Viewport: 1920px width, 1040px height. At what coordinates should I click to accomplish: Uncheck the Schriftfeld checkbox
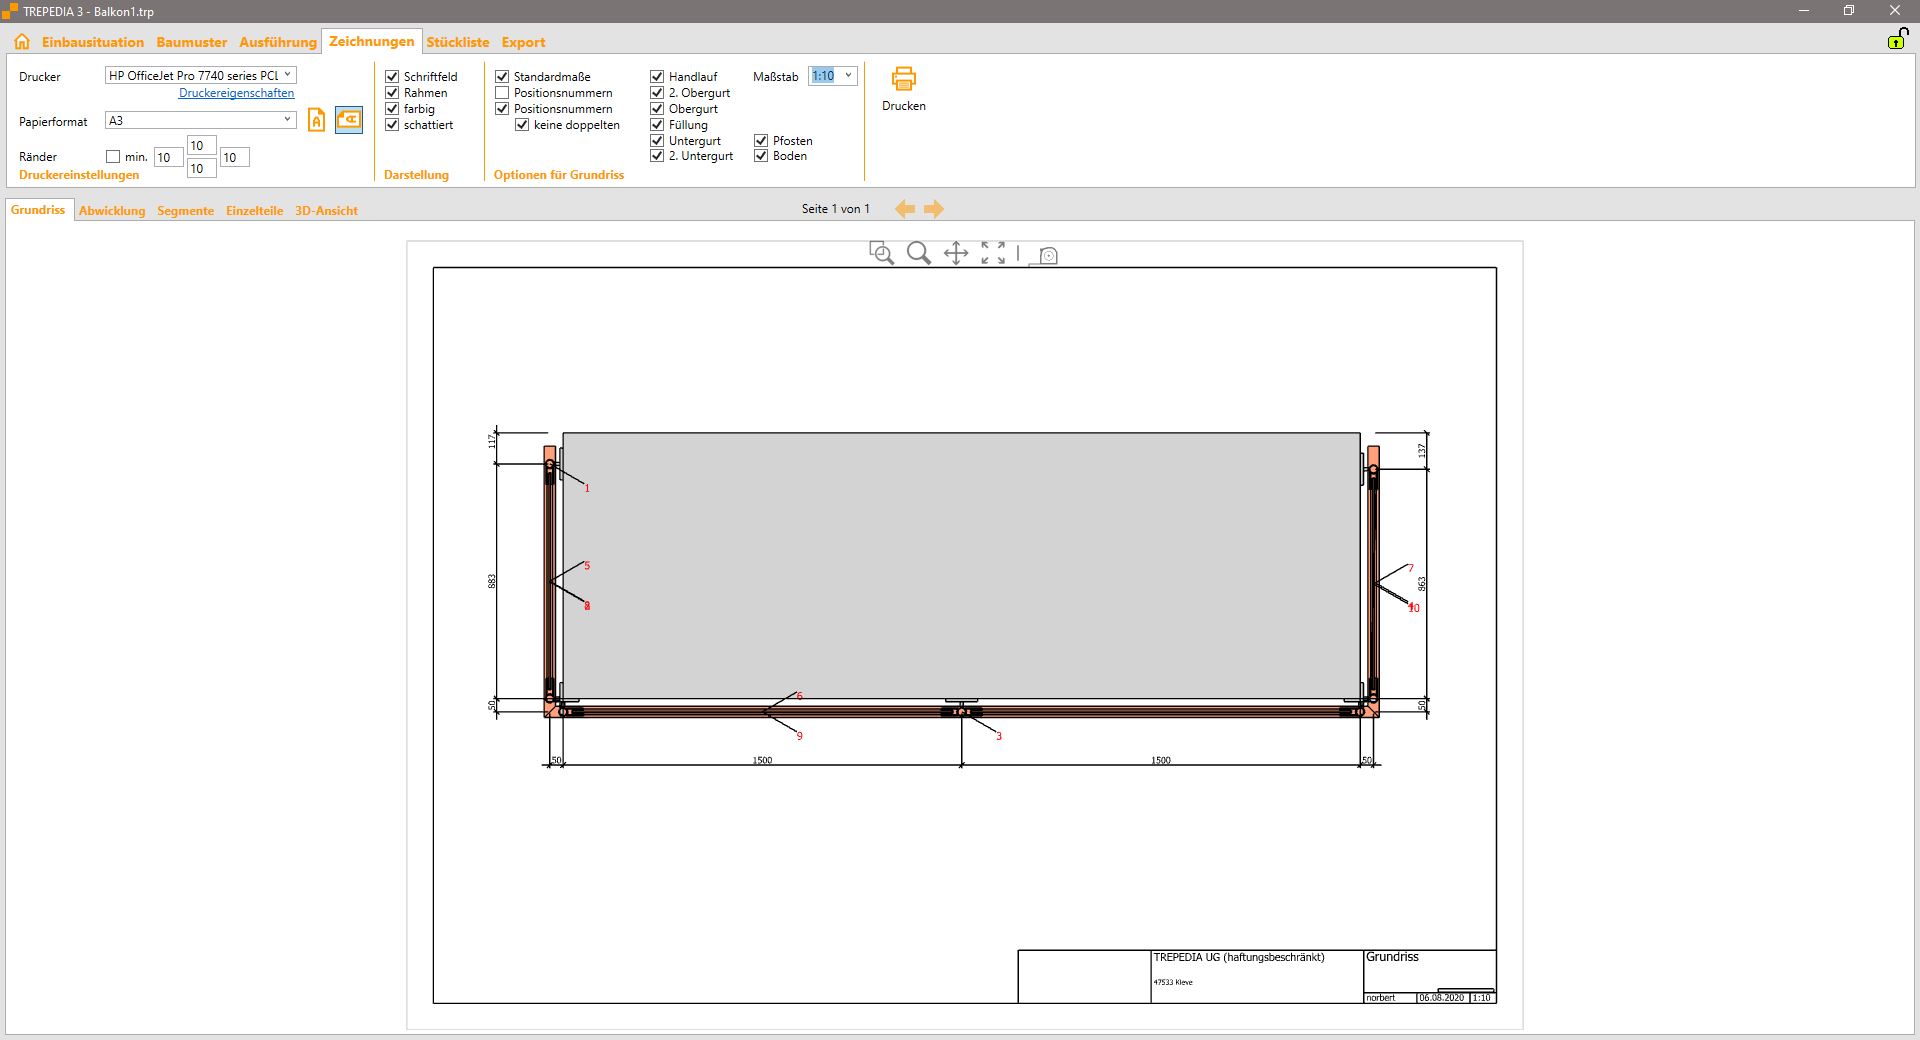click(392, 77)
